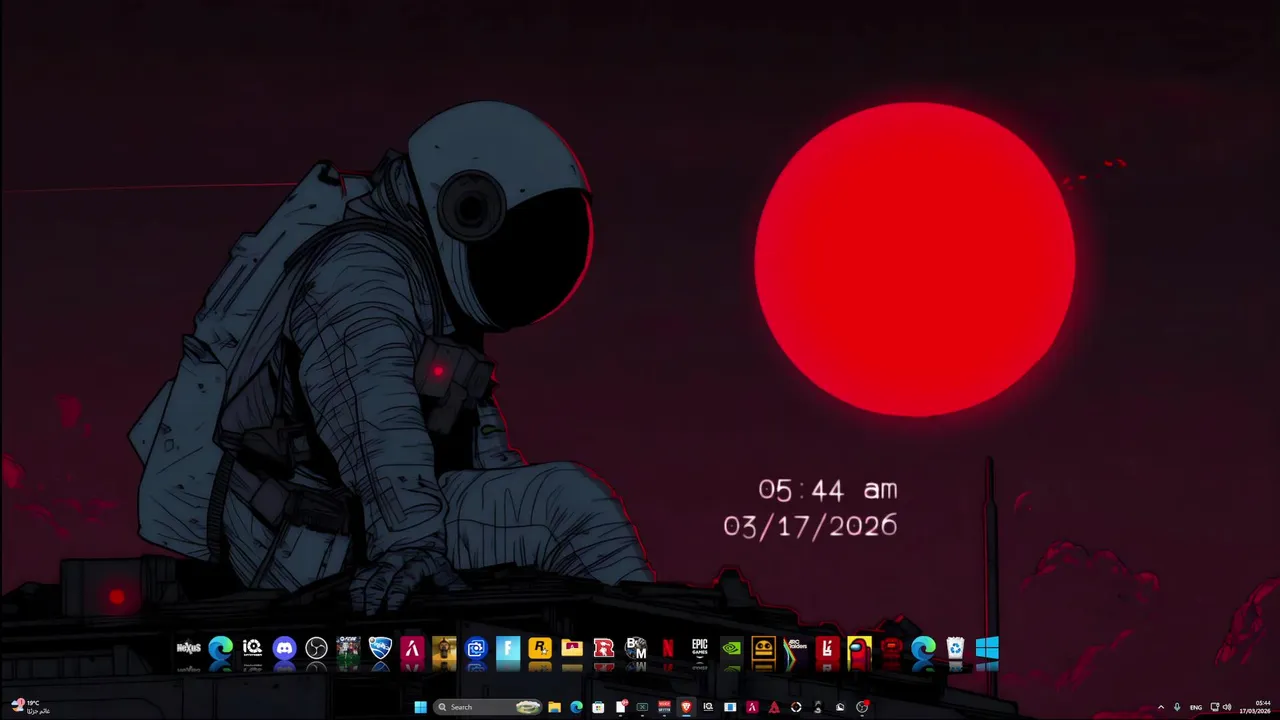The image size is (1280, 720).
Task: Open the iQ app in the dock
Action: point(253,649)
